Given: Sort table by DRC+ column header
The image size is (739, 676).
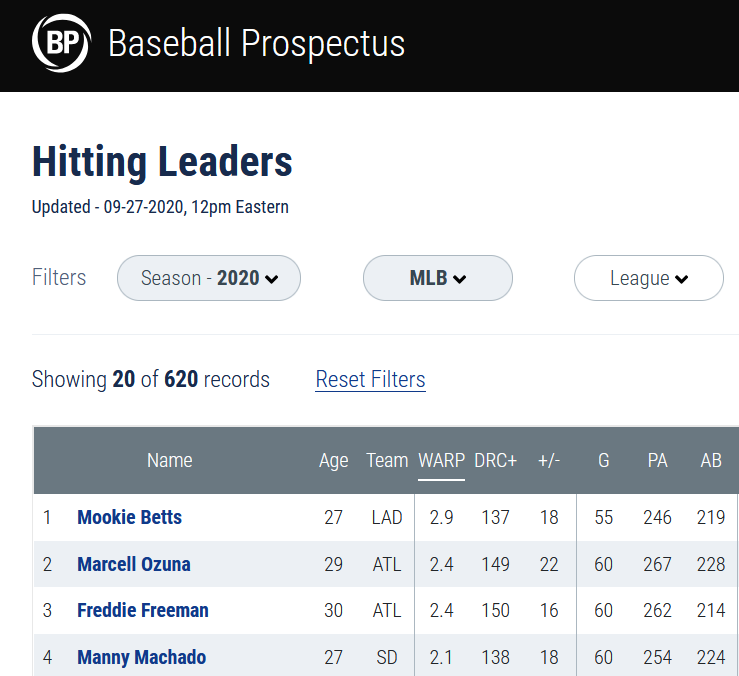Looking at the screenshot, I should pos(495,461).
